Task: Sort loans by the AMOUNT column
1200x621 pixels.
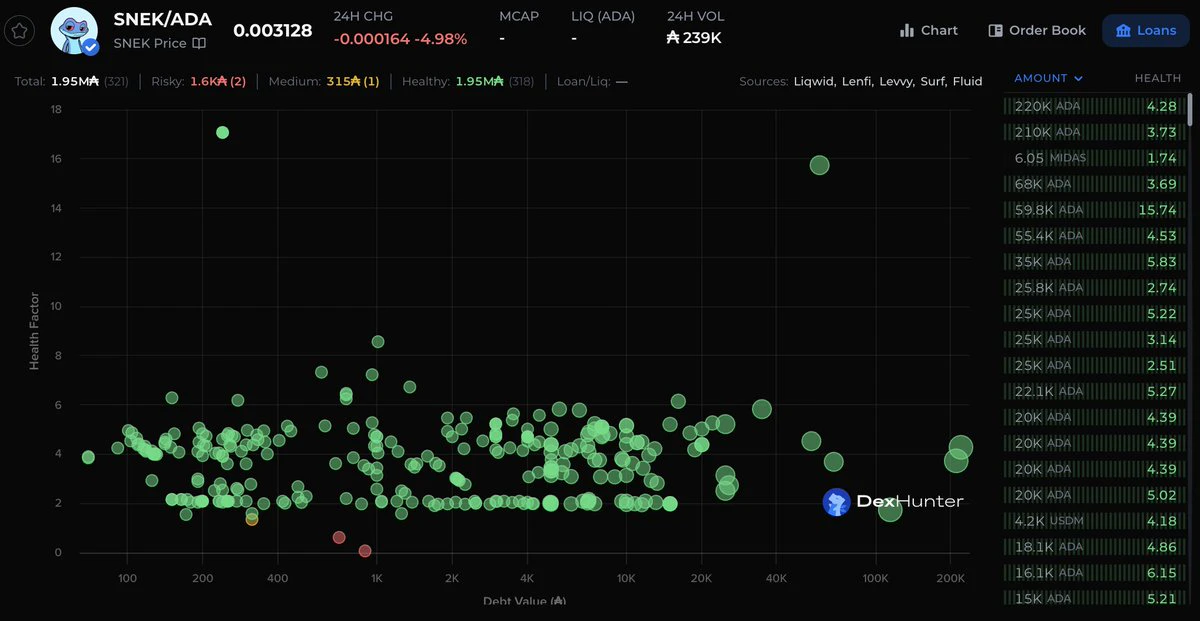Action: click(x=1048, y=78)
